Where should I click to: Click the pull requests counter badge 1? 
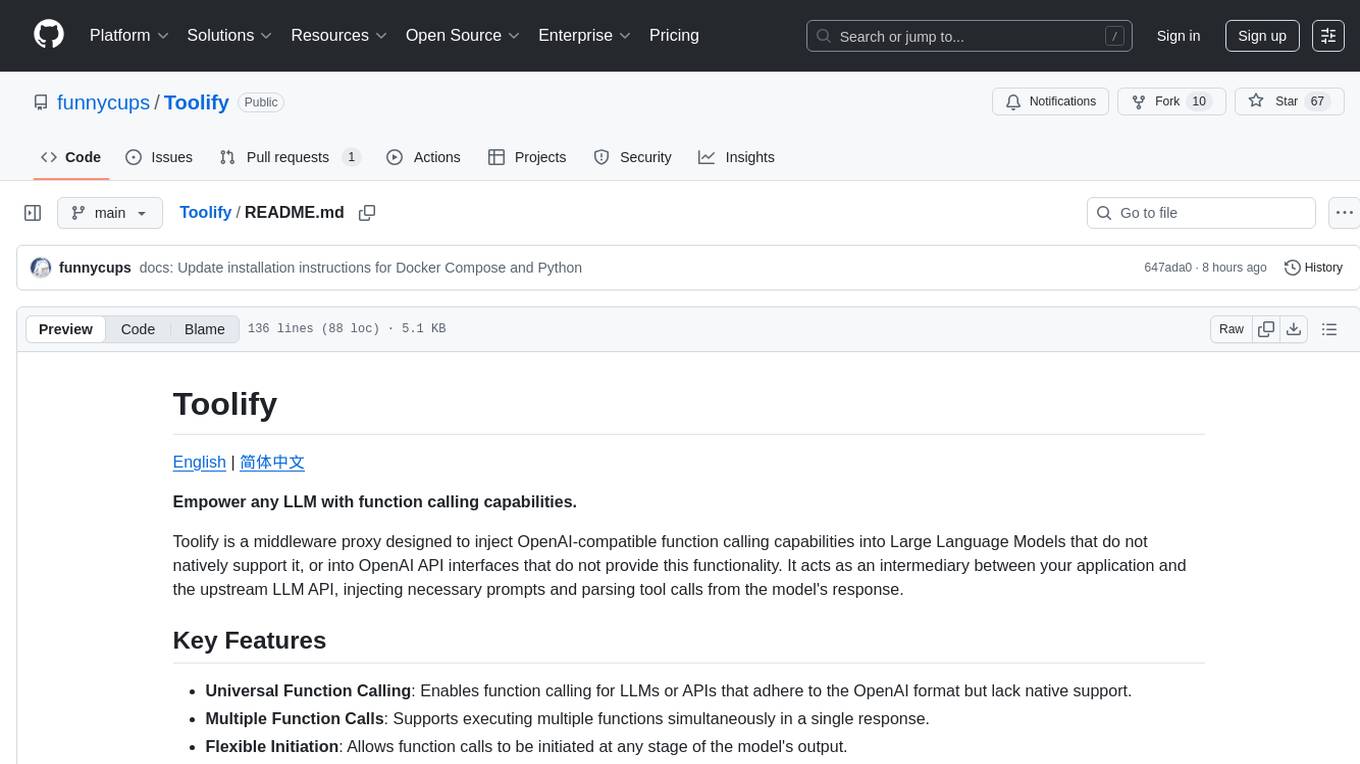(351, 157)
